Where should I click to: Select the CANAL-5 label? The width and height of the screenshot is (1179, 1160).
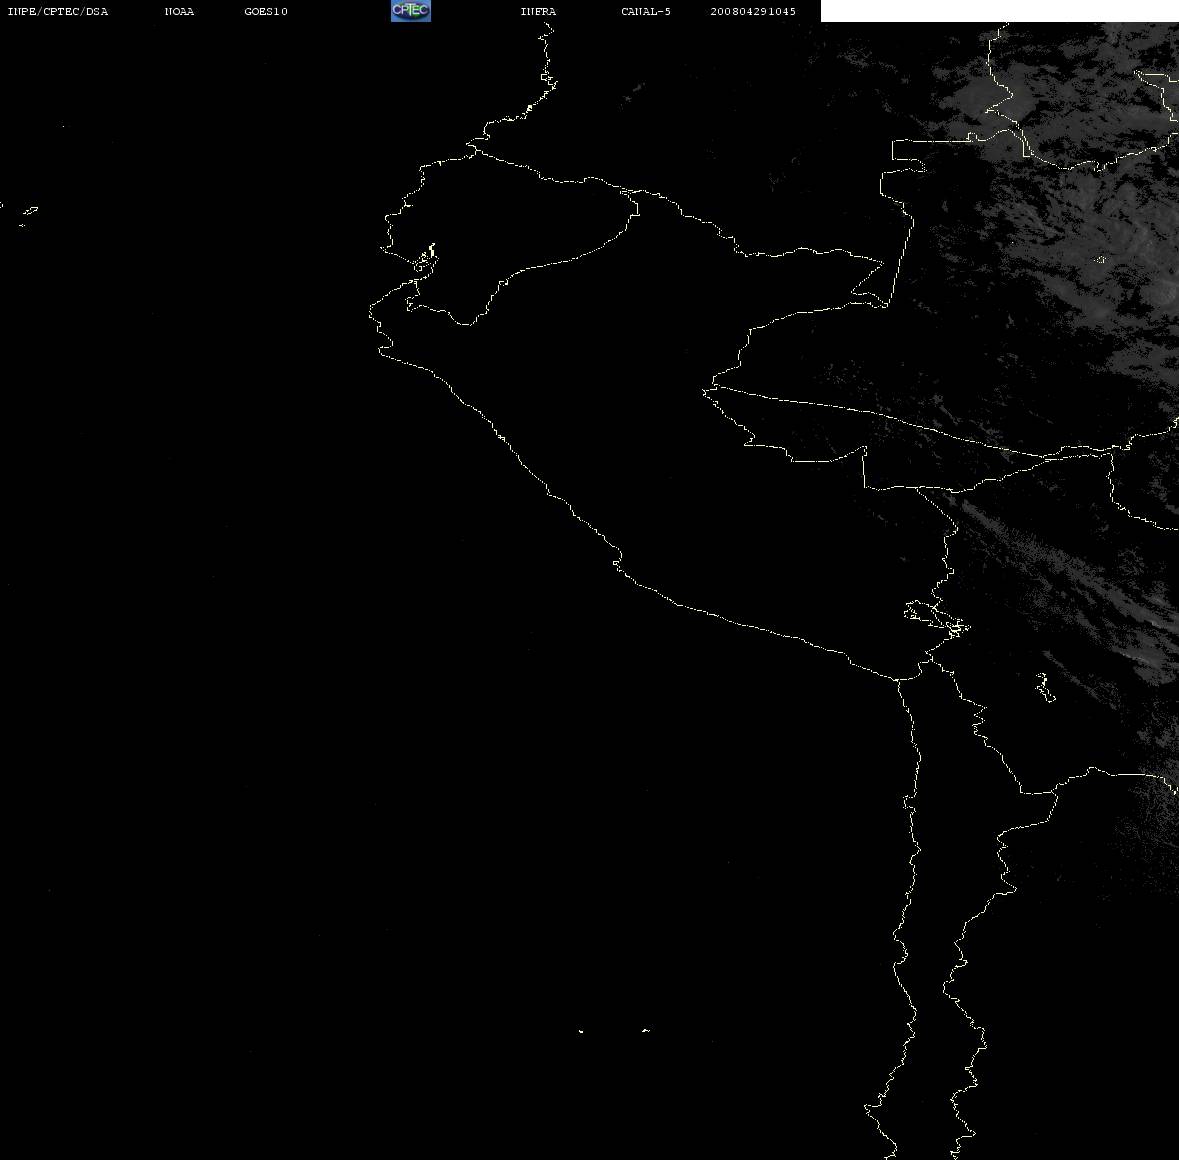coord(646,11)
